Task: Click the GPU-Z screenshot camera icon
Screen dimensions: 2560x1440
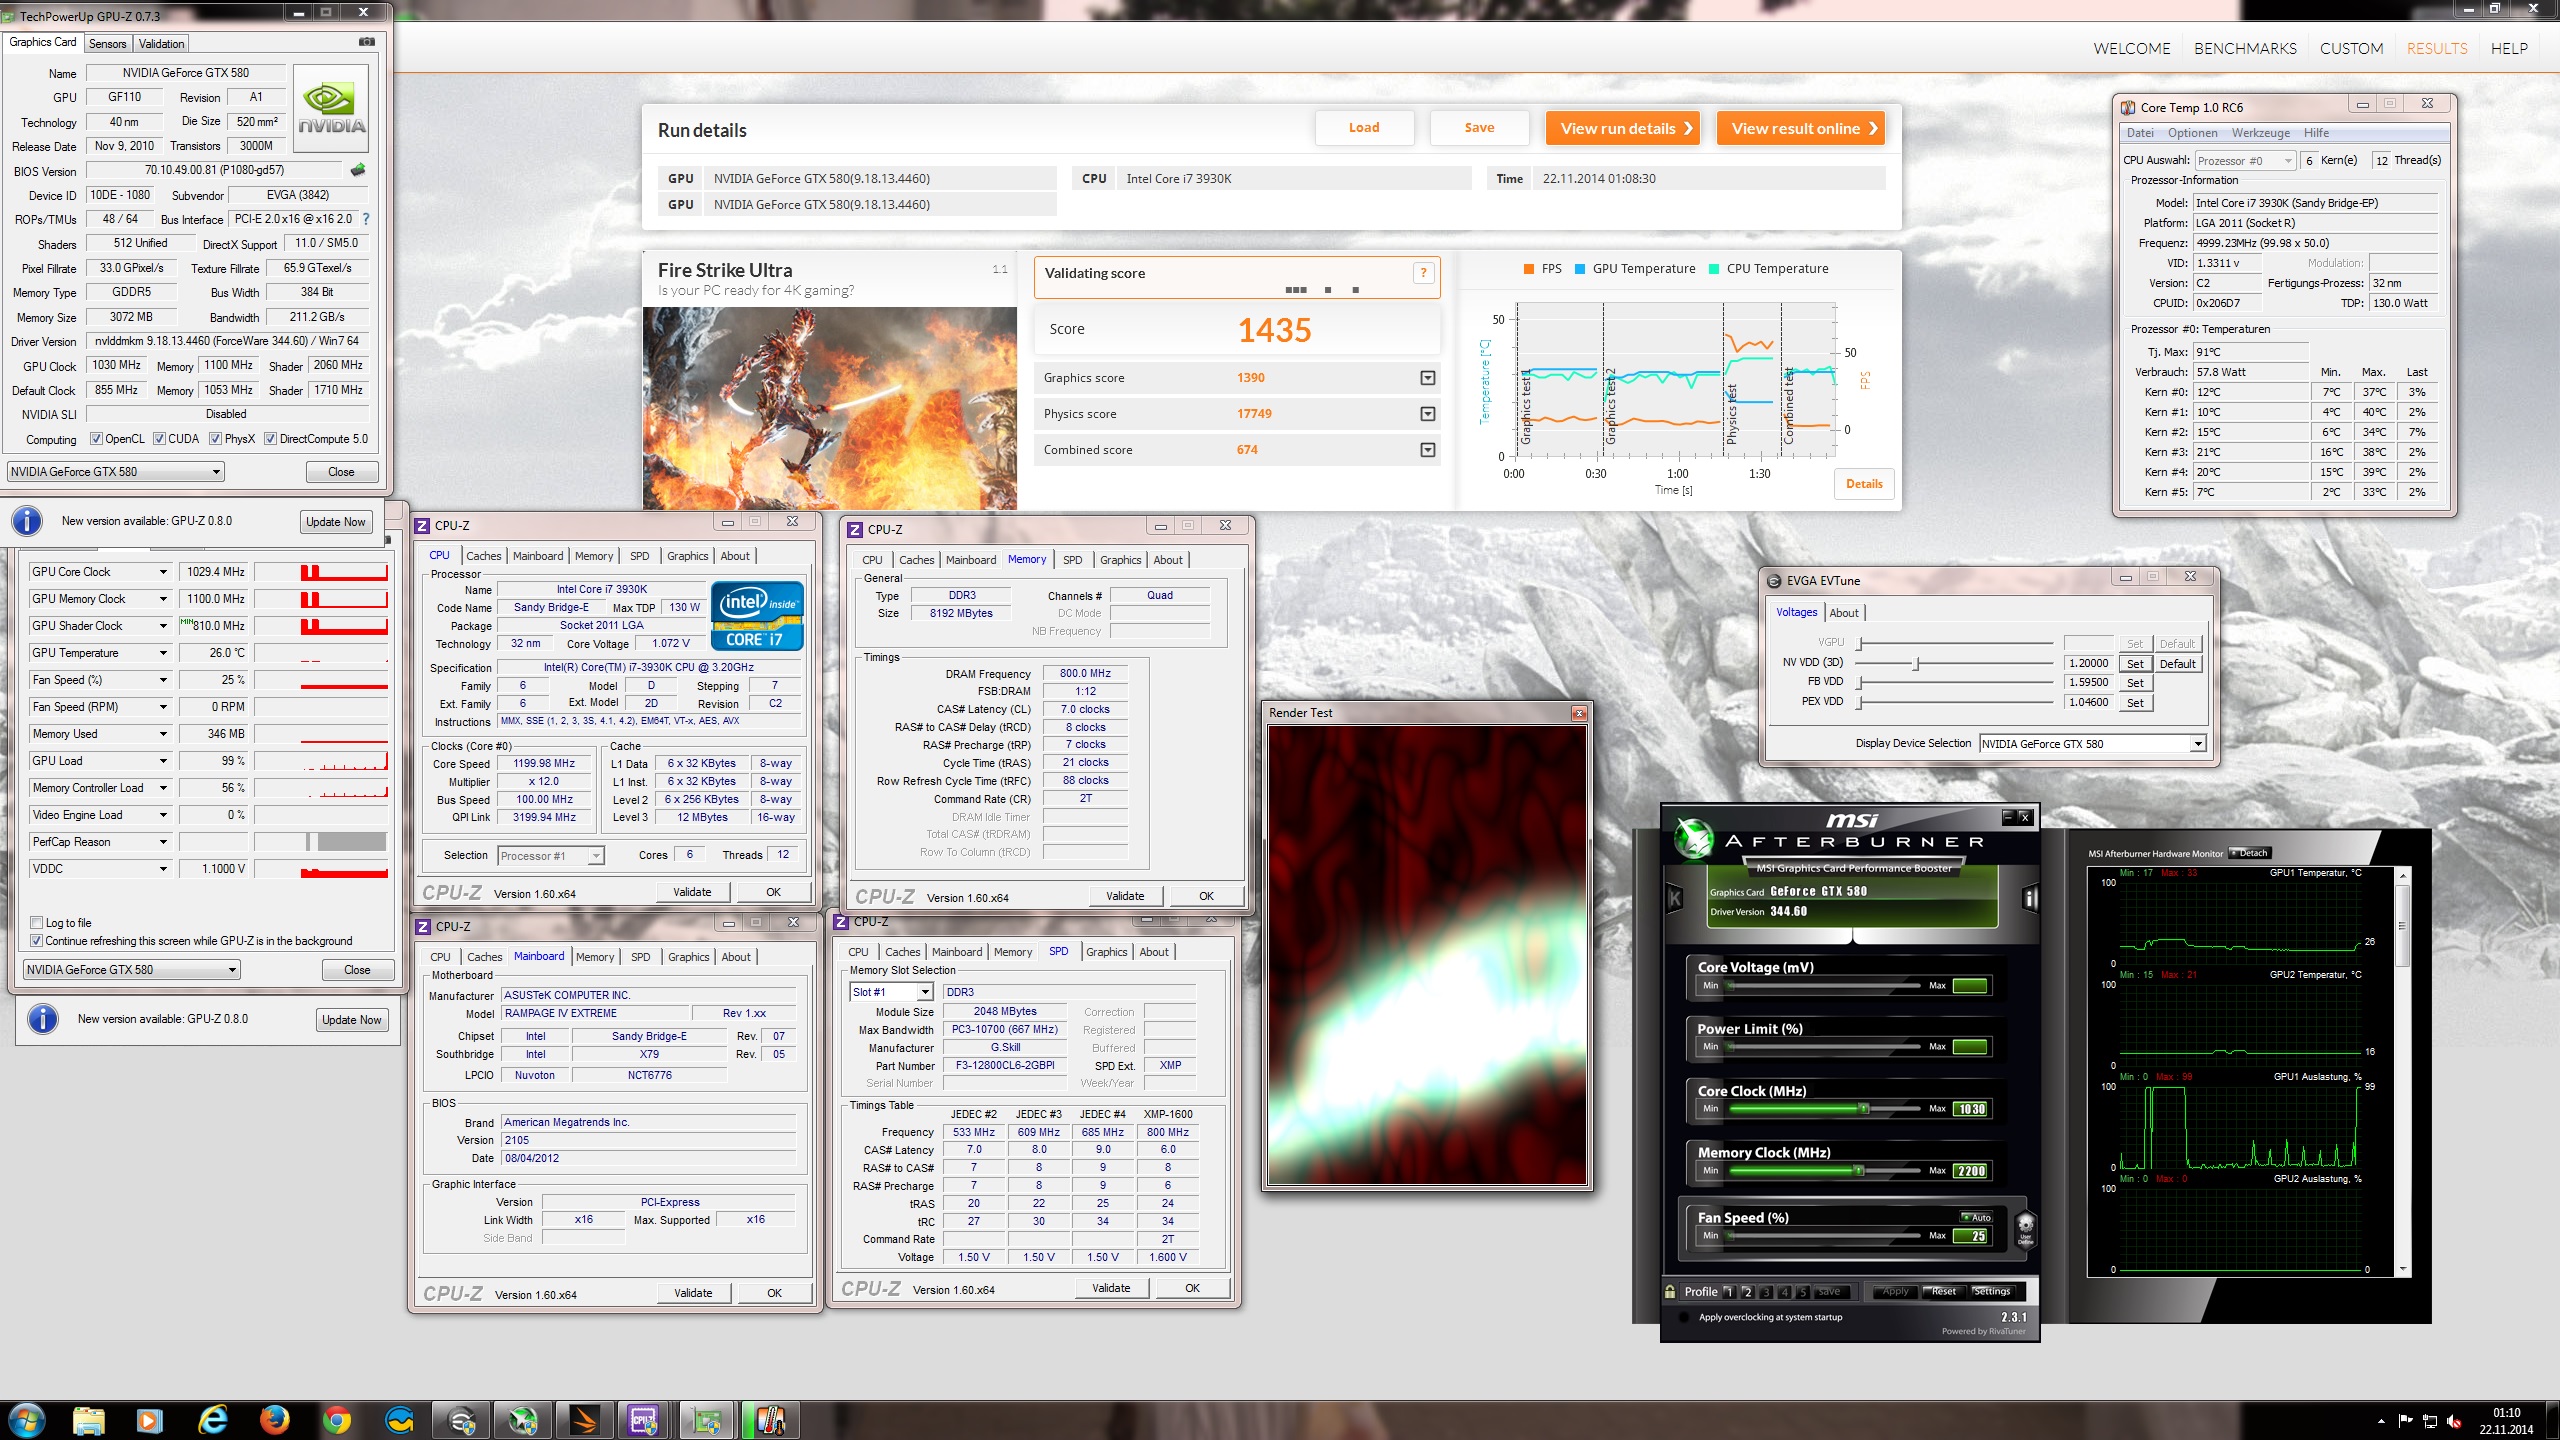Action: coord(366,42)
